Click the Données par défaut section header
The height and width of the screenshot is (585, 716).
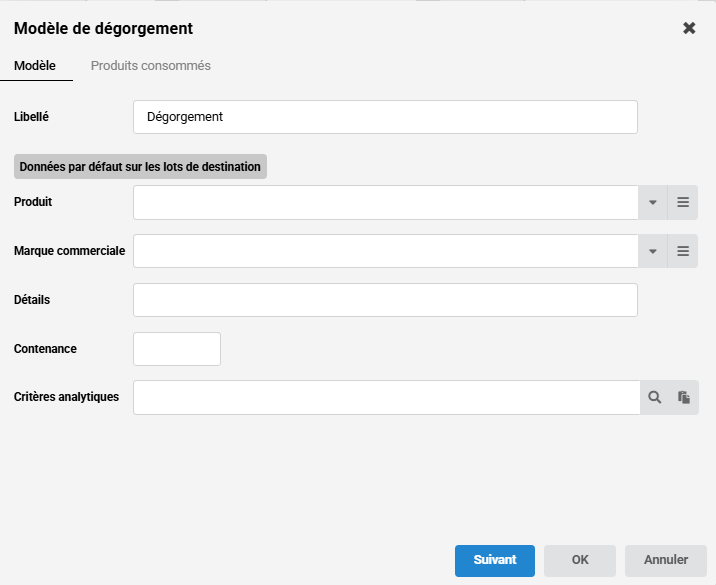click(x=140, y=166)
